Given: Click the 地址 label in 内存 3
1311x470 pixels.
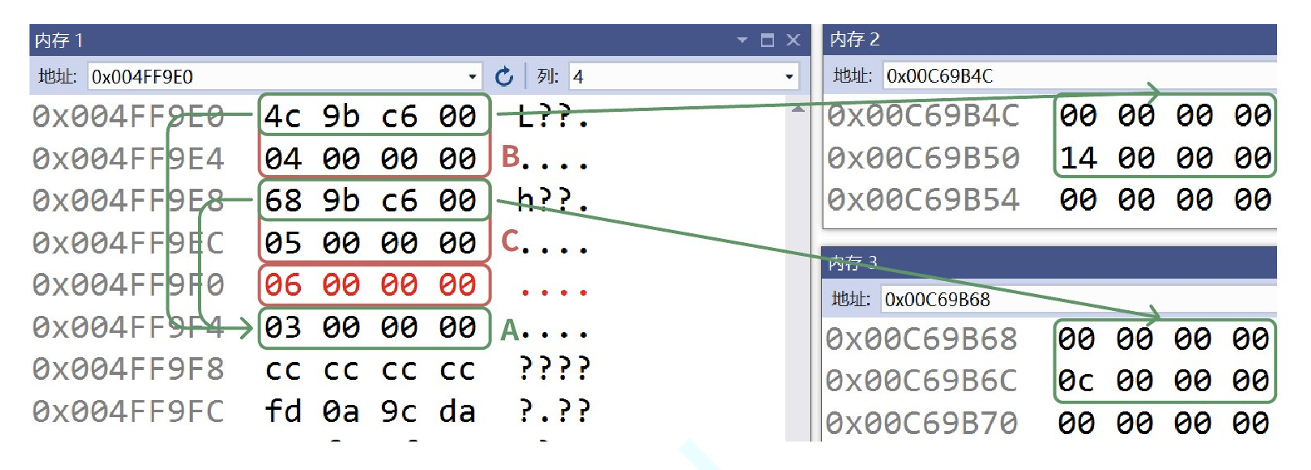Looking at the screenshot, I should (852, 298).
